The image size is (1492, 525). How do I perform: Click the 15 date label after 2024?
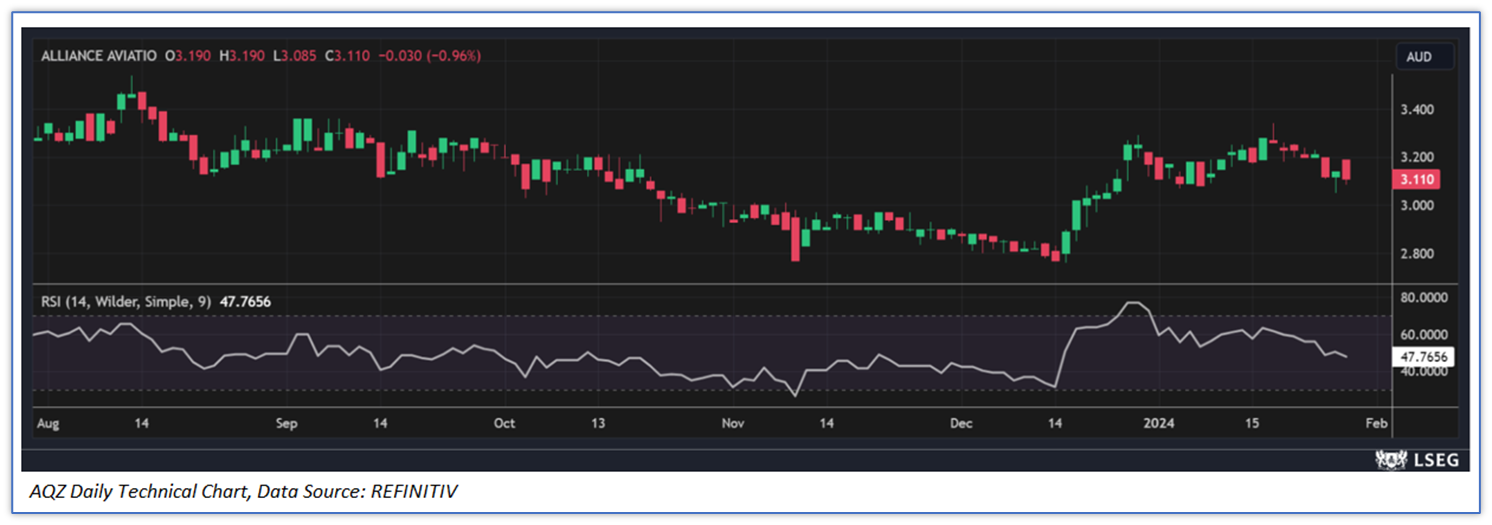coord(1250,423)
